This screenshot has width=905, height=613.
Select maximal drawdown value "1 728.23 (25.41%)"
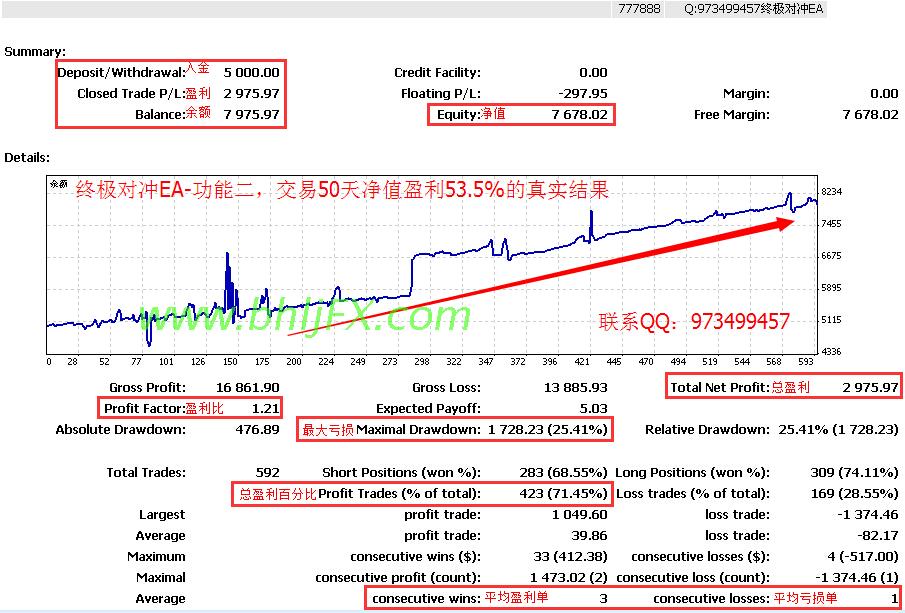pyautogui.click(x=548, y=429)
